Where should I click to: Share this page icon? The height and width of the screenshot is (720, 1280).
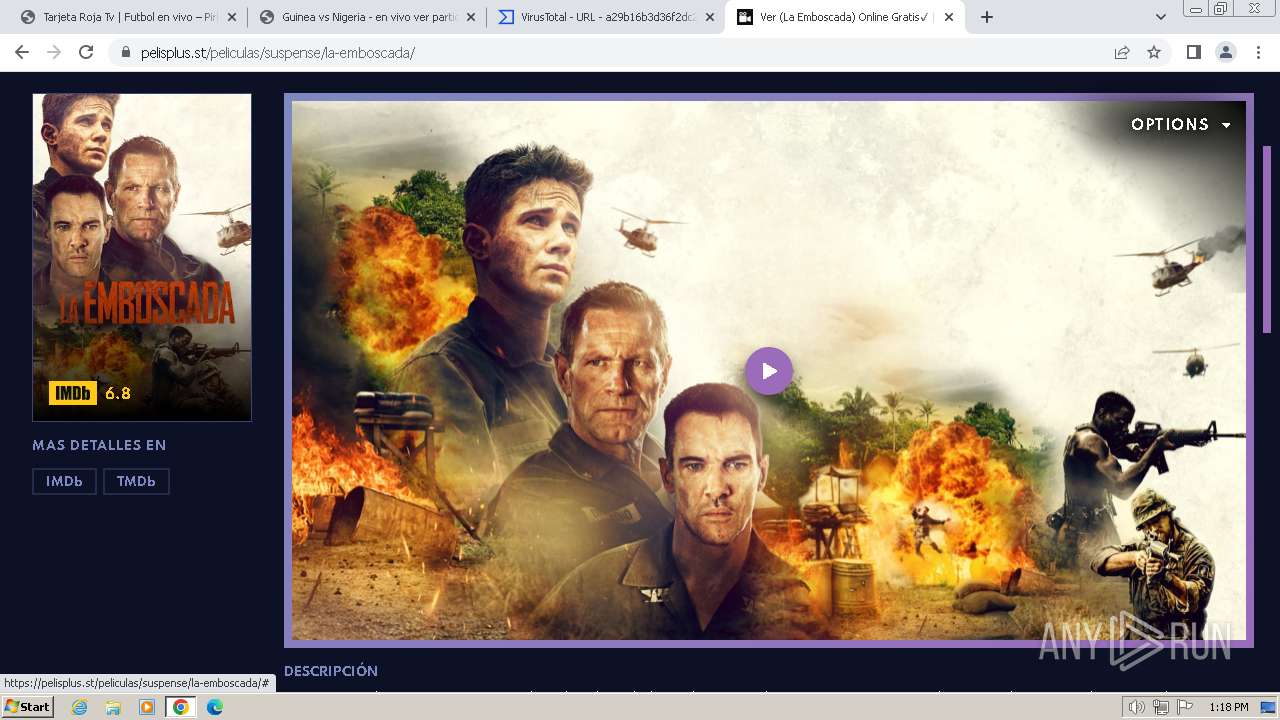pyautogui.click(x=1122, y=52)
